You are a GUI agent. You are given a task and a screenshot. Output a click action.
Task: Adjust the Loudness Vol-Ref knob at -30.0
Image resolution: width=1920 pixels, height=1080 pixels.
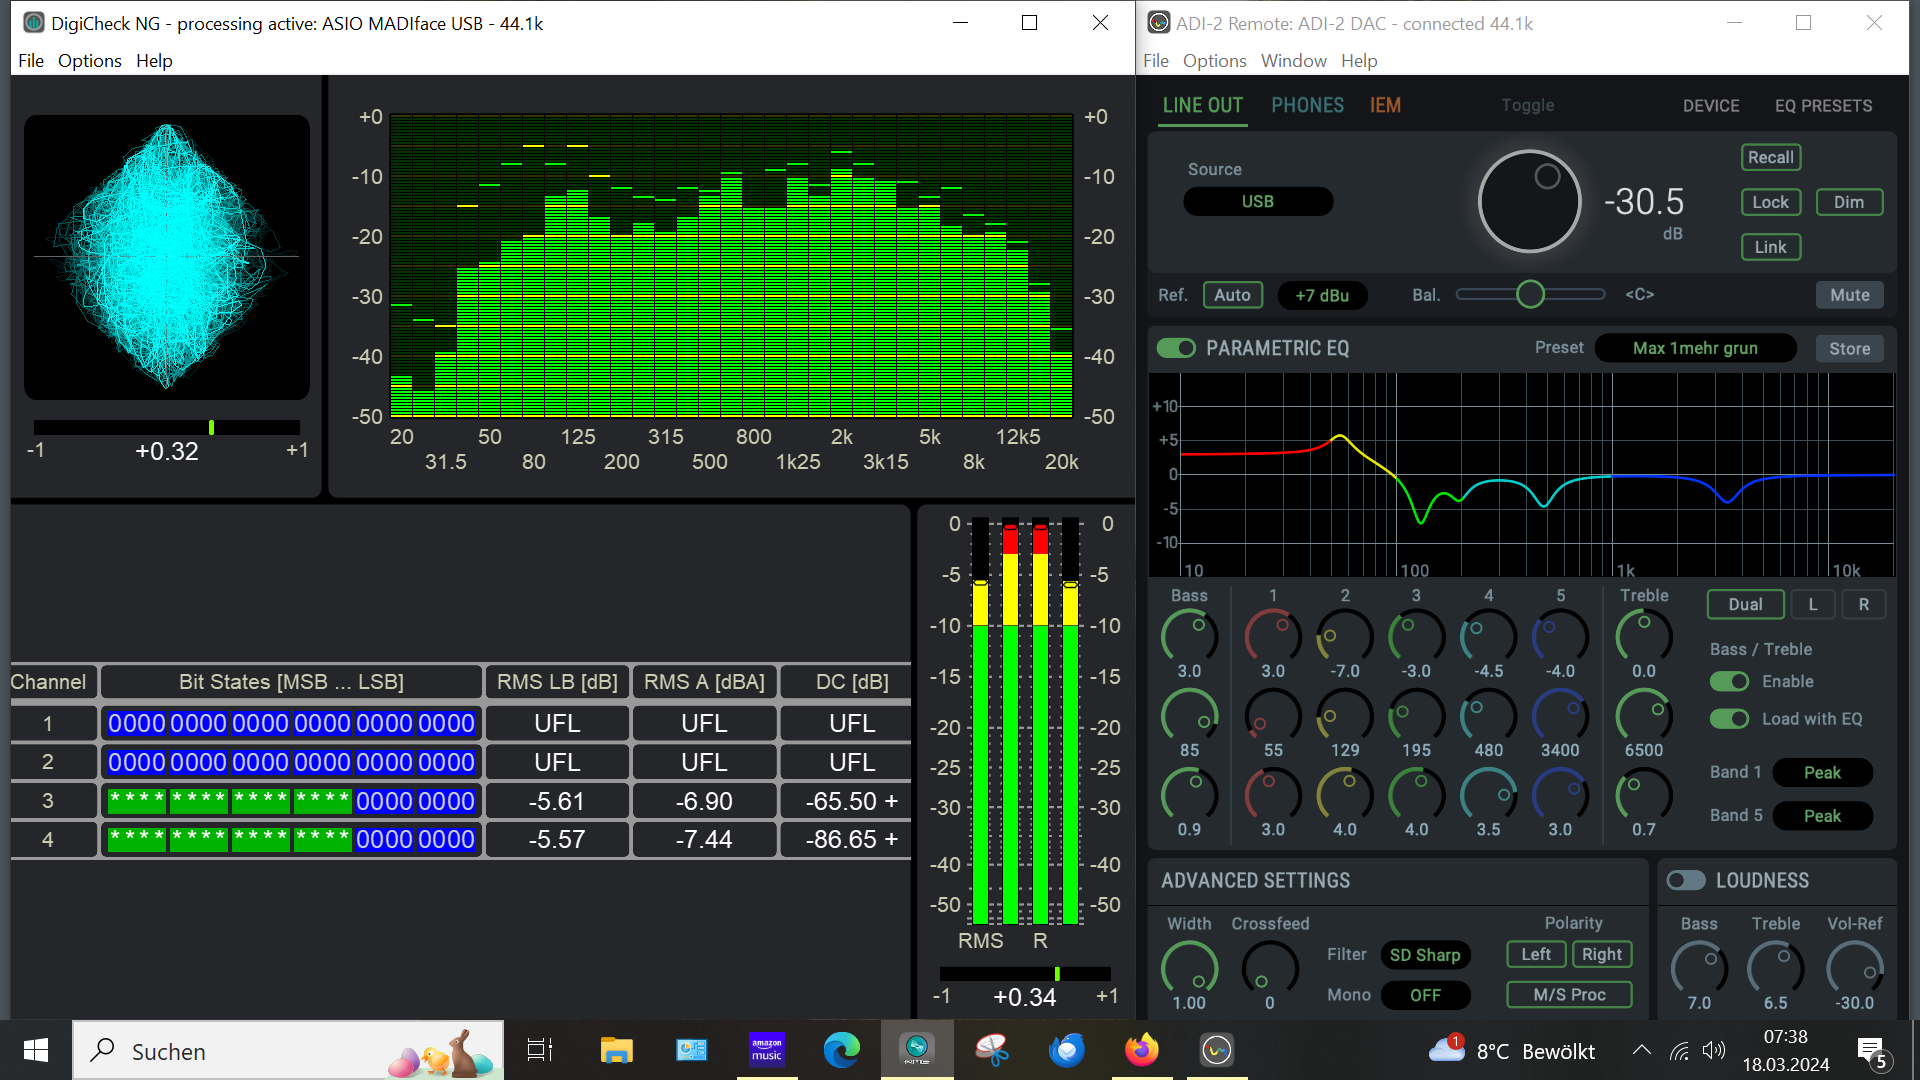1855,967
